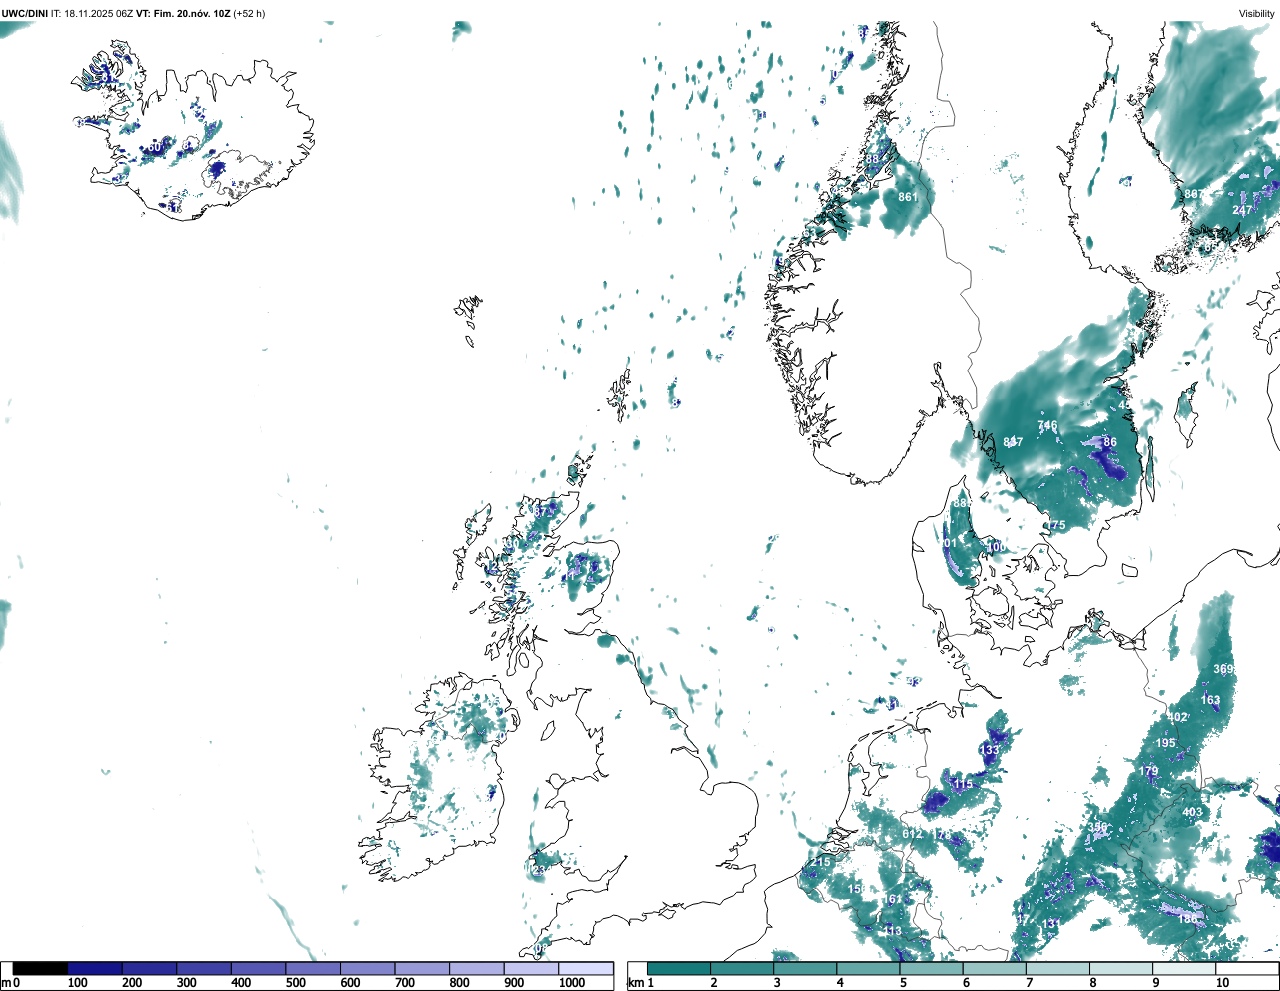This screenshot has width=1280, height=991.
Task: Select the dark teal 1–2 km swatch
Action: 679,968
